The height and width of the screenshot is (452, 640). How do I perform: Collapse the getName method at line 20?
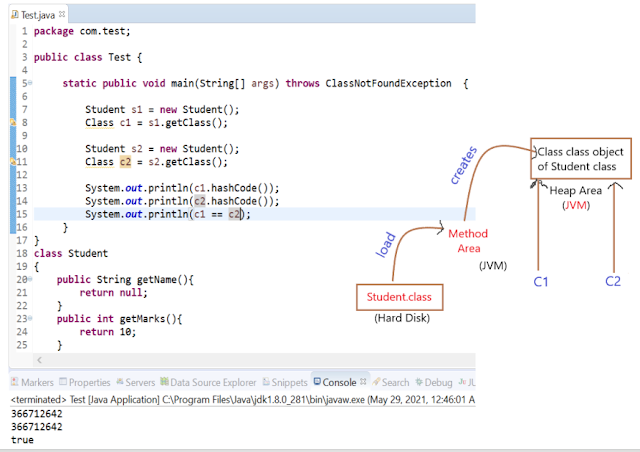[30, 279]
